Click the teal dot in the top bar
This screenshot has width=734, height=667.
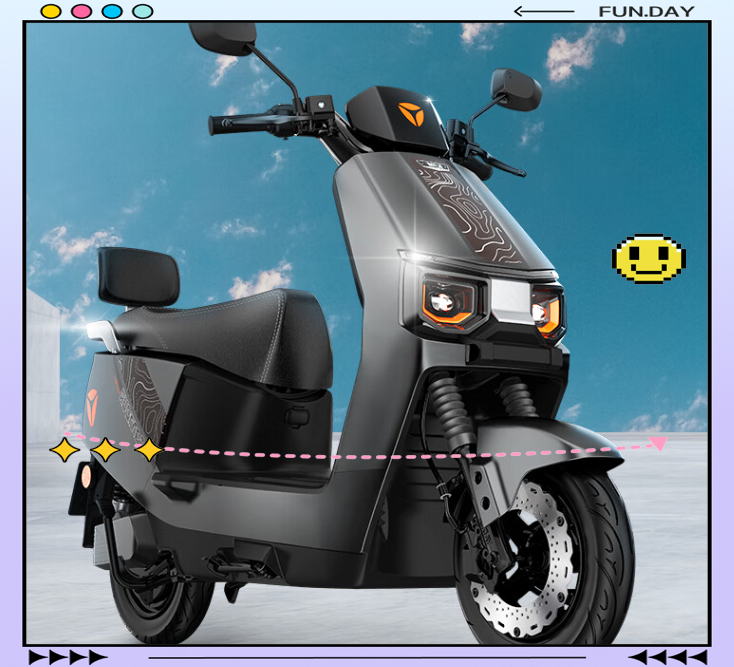coord(143,11)
